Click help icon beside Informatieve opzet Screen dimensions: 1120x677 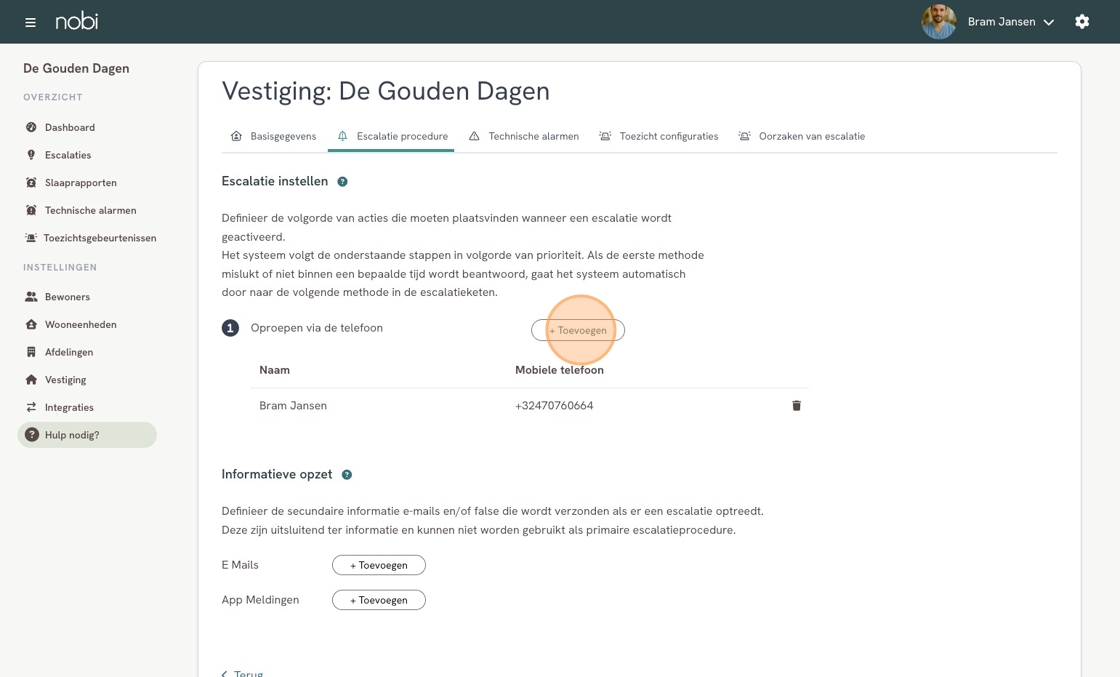pyautogui.click(x=347, y=475)
